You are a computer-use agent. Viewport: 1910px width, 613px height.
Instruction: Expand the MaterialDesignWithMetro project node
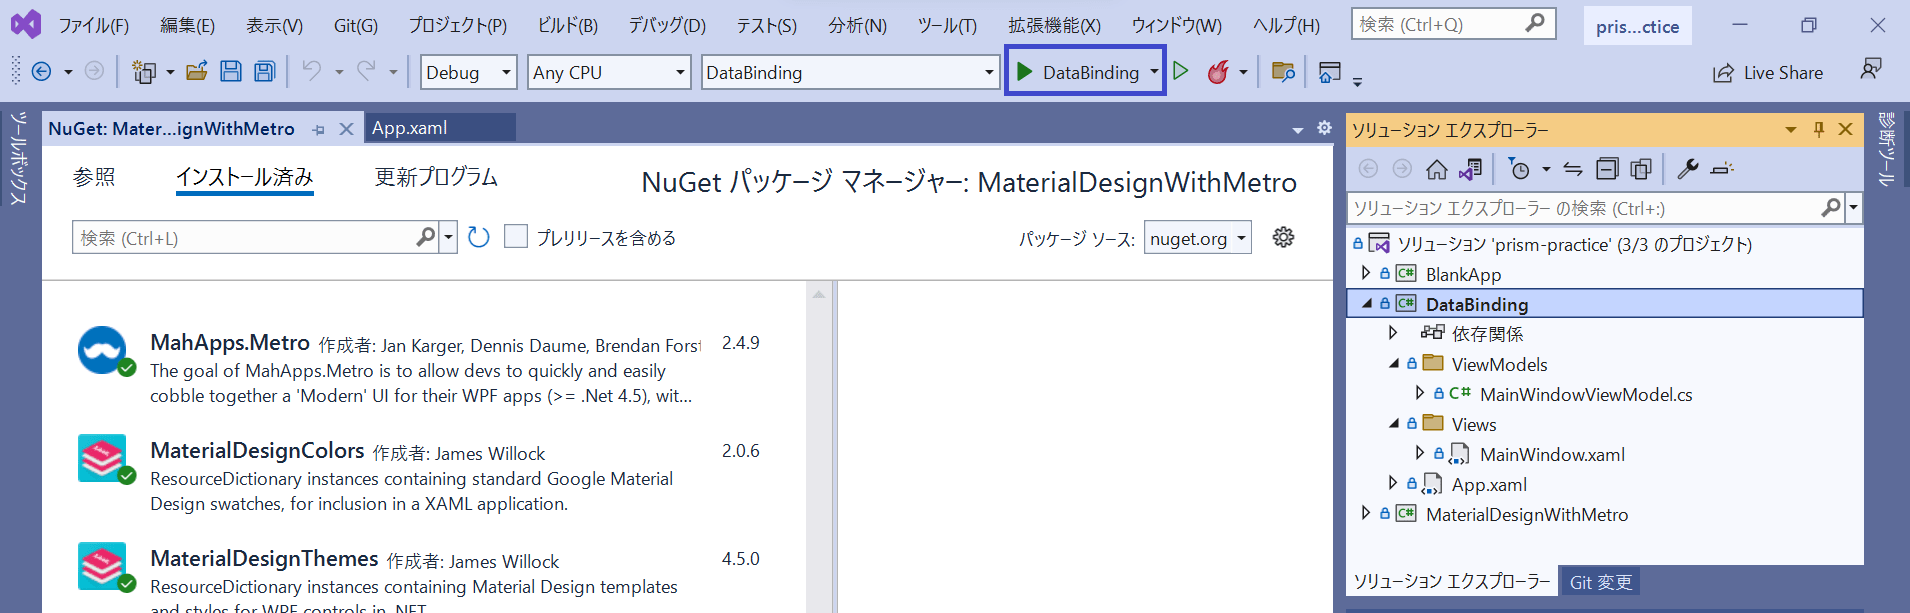[1366, 513]
